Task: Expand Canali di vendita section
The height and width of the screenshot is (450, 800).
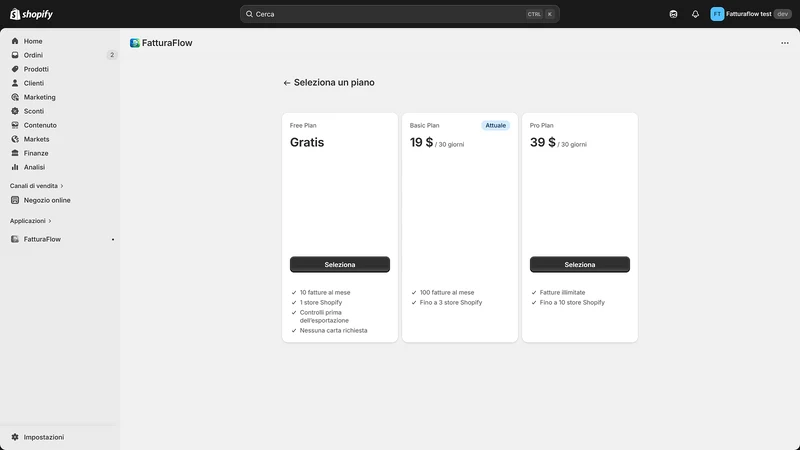Action: pos(36,186)
